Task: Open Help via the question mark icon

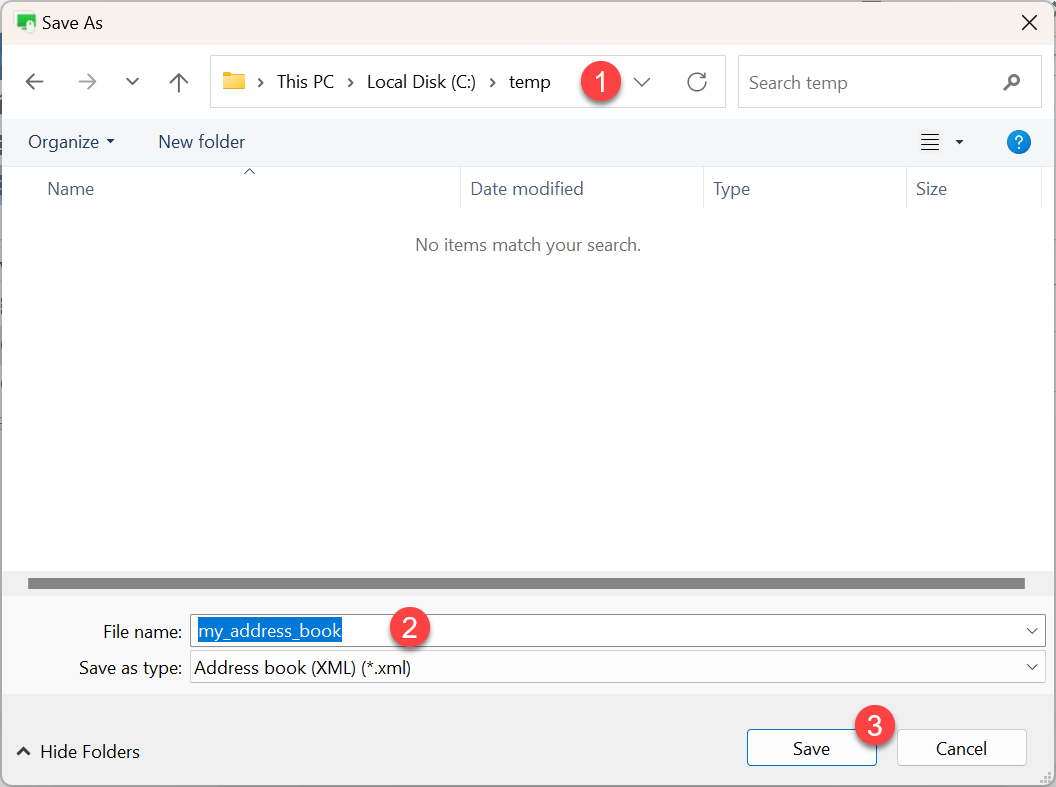Action: point(1018,142)
